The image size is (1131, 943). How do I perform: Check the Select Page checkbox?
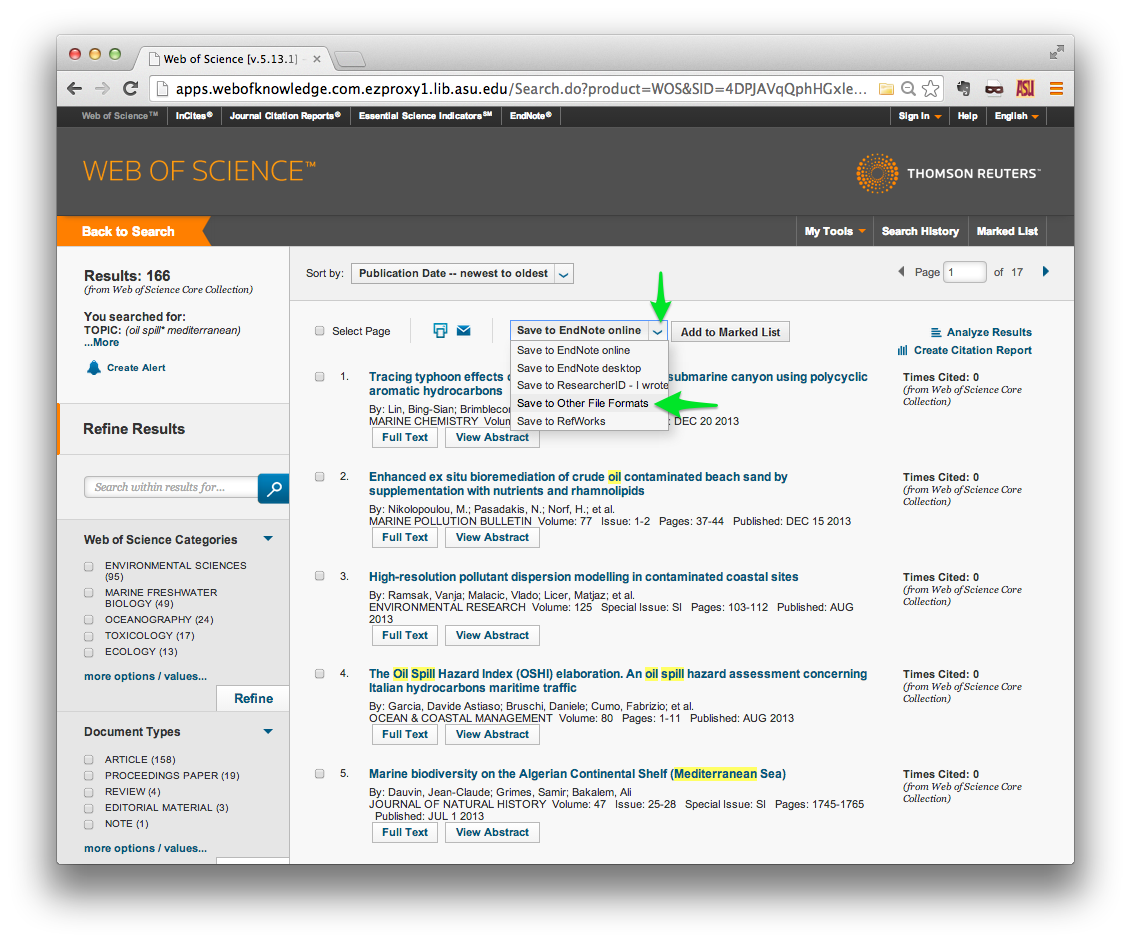coord(320,331)
